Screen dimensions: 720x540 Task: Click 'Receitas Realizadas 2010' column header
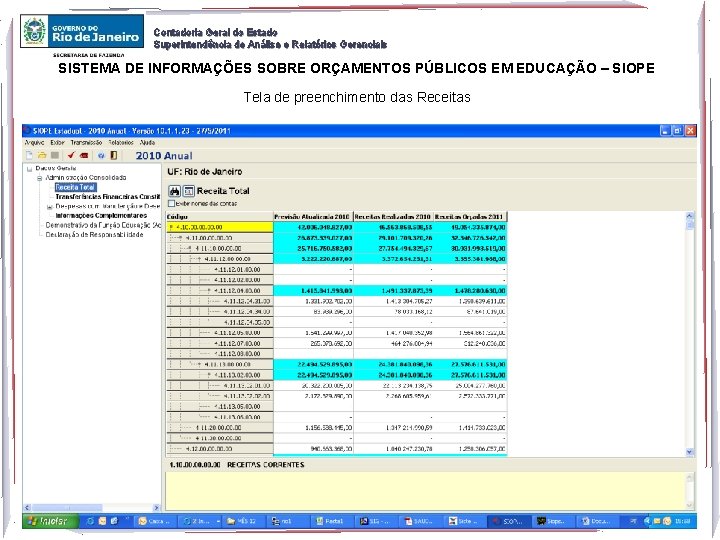394,217
